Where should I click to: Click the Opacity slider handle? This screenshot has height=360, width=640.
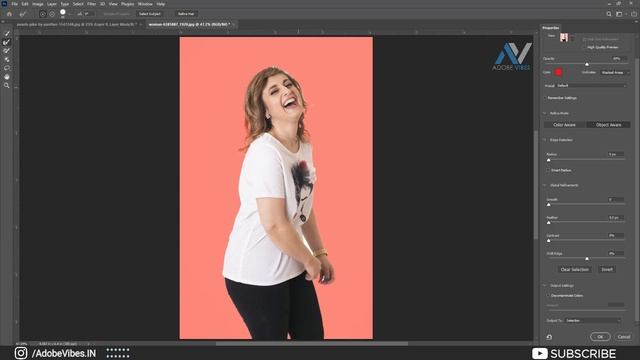(587, 64)
